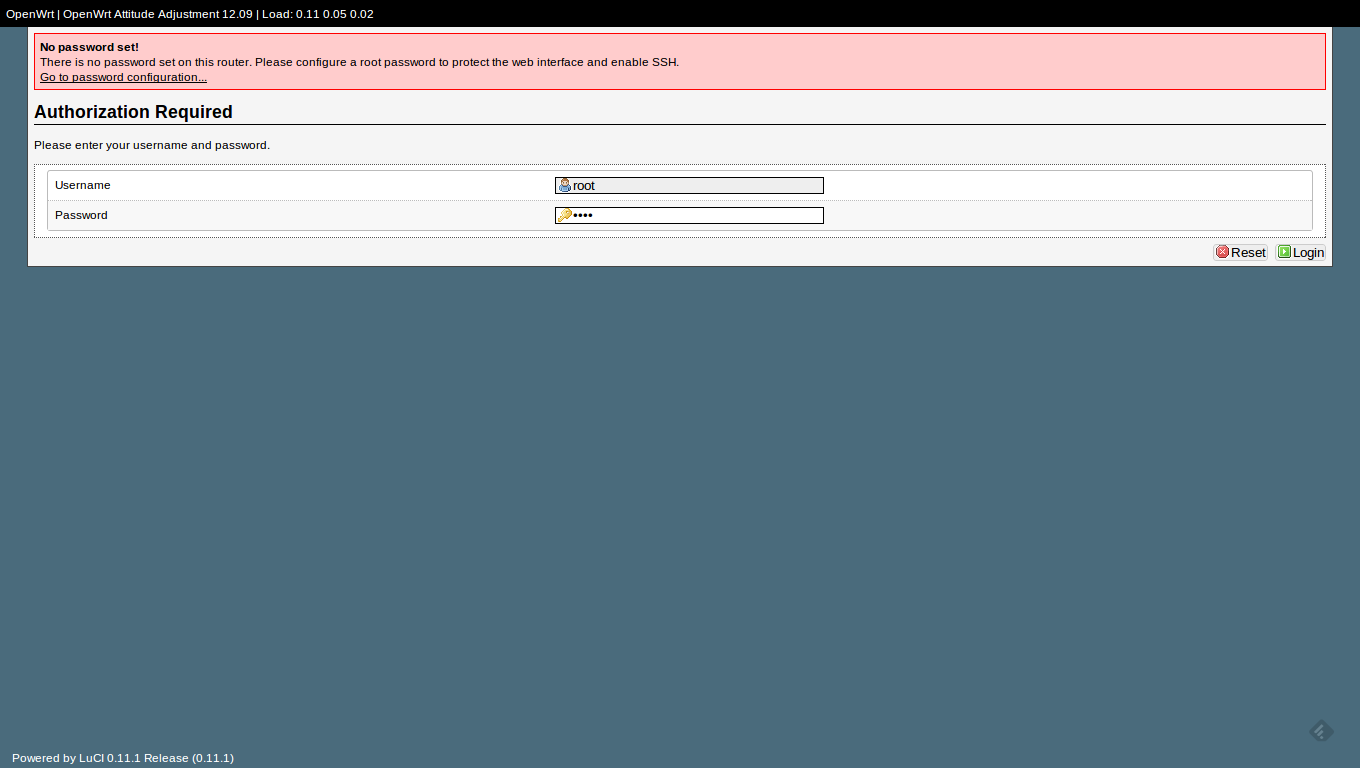Image resolution: width=1360 pixels, height=768 pixels.
Task: Click the "No password set!" warning title
Action: [89, 47]
